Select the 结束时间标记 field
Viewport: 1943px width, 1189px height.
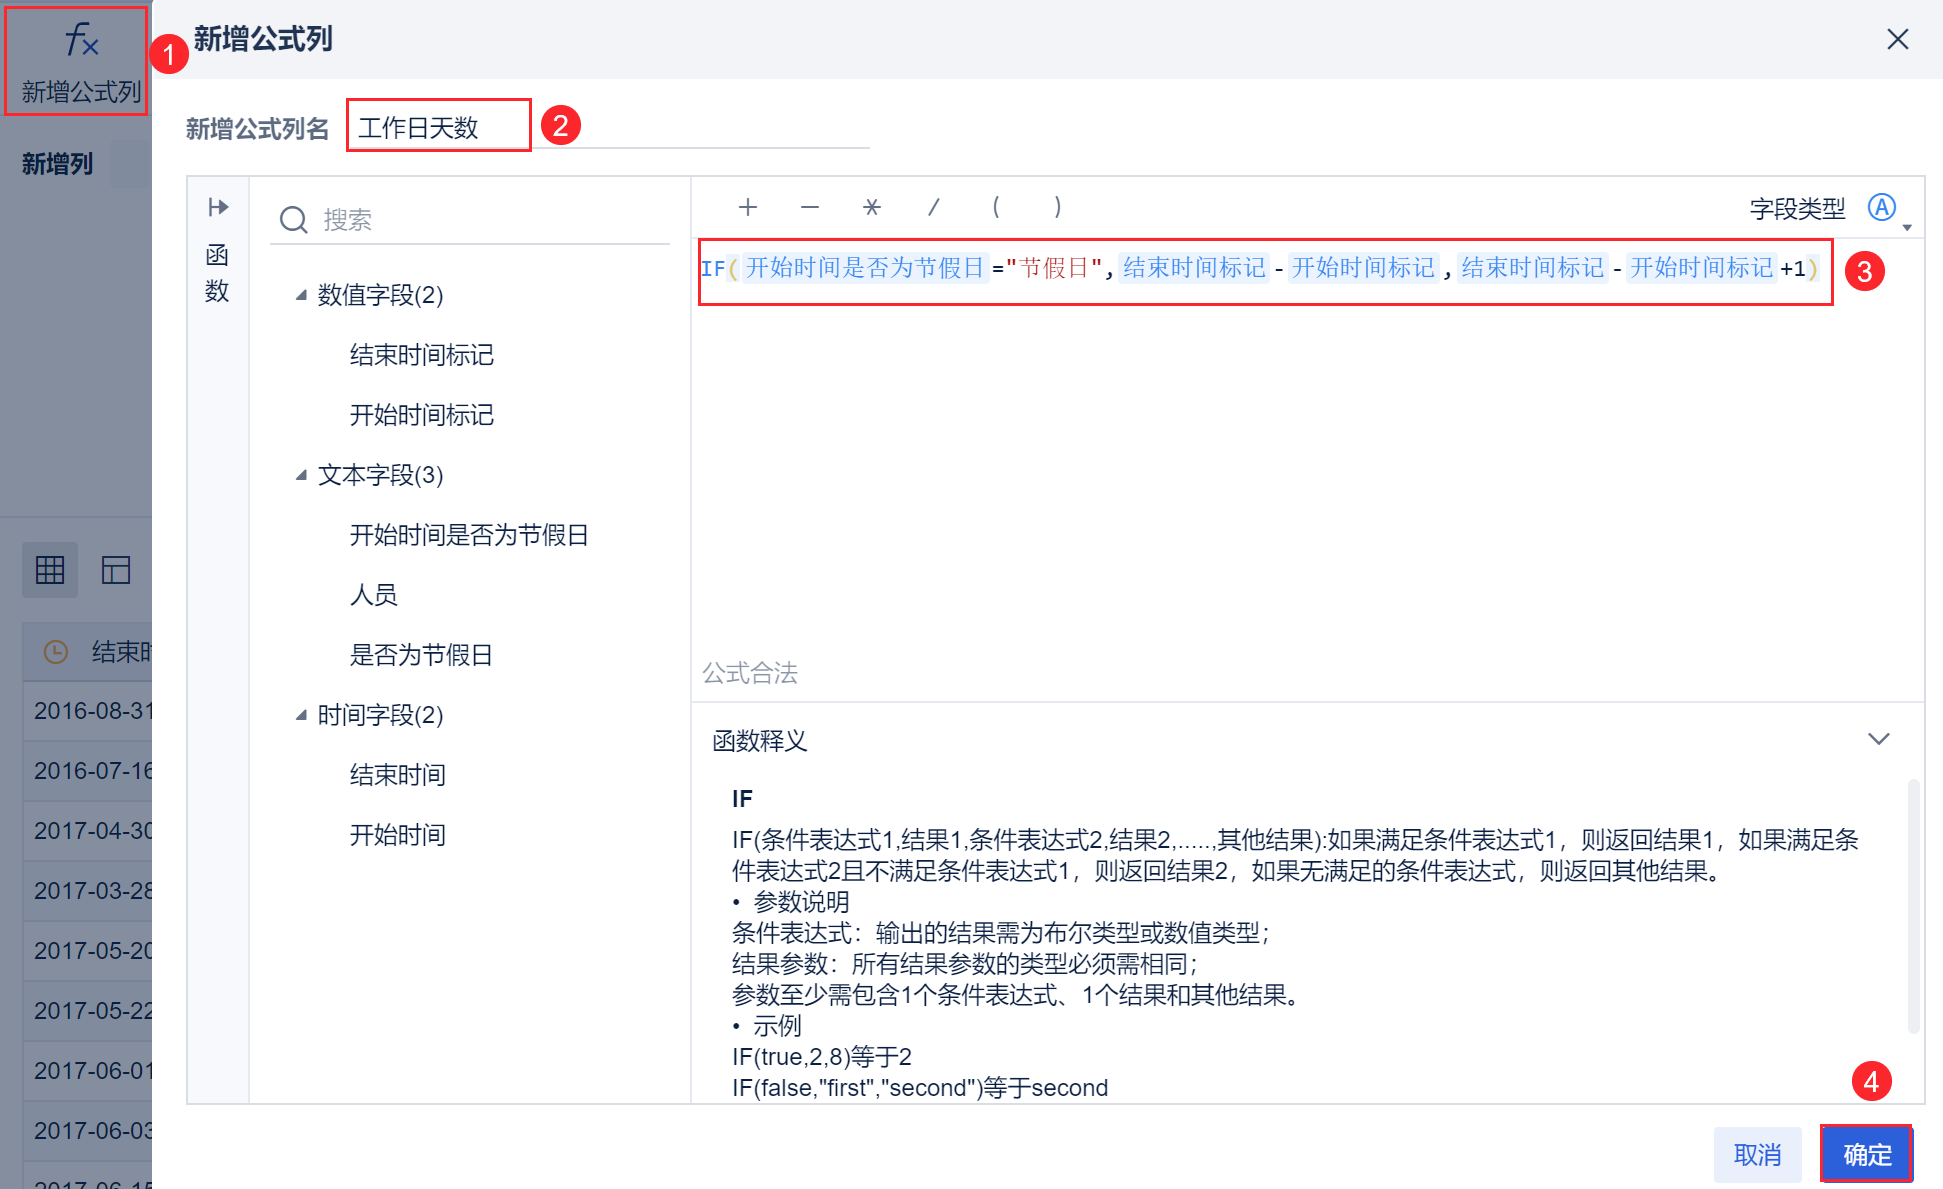421,355
